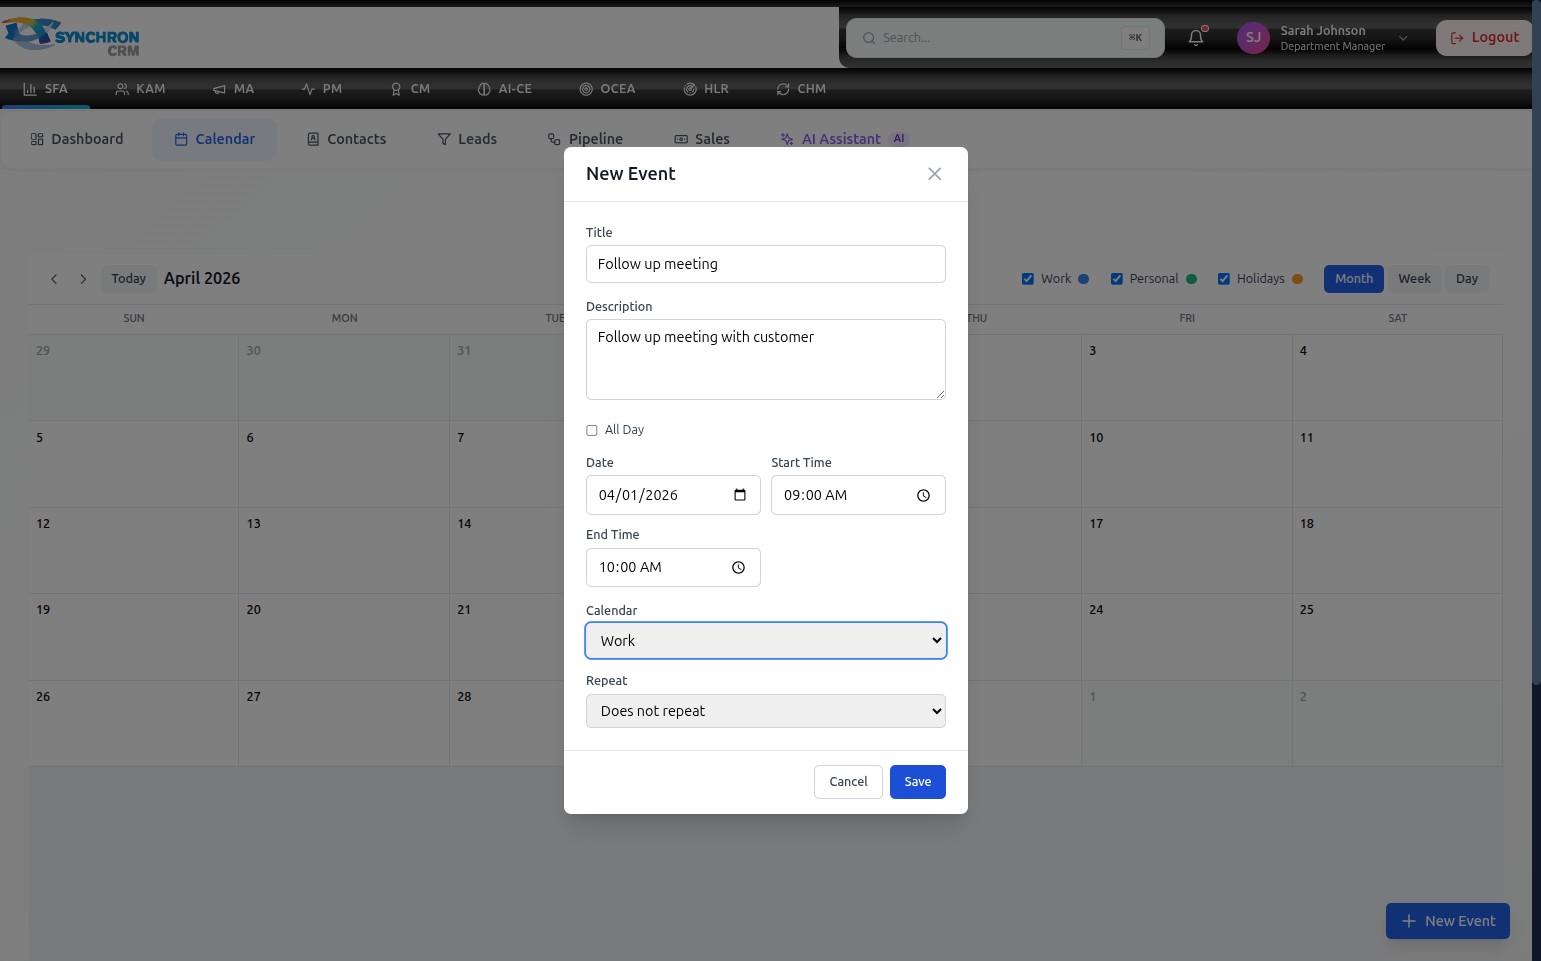Close the New Event dialog with X
The height and width of the screenshot is (961, 1541).
934,174
